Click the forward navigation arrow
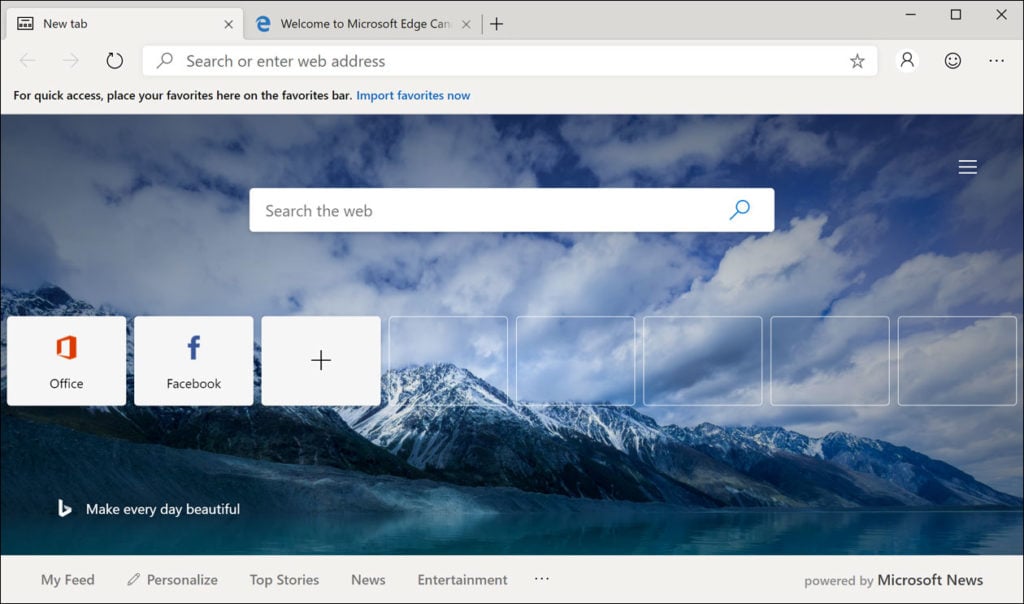This screenshot has height=604, width=1024. (x=69, y=60)
